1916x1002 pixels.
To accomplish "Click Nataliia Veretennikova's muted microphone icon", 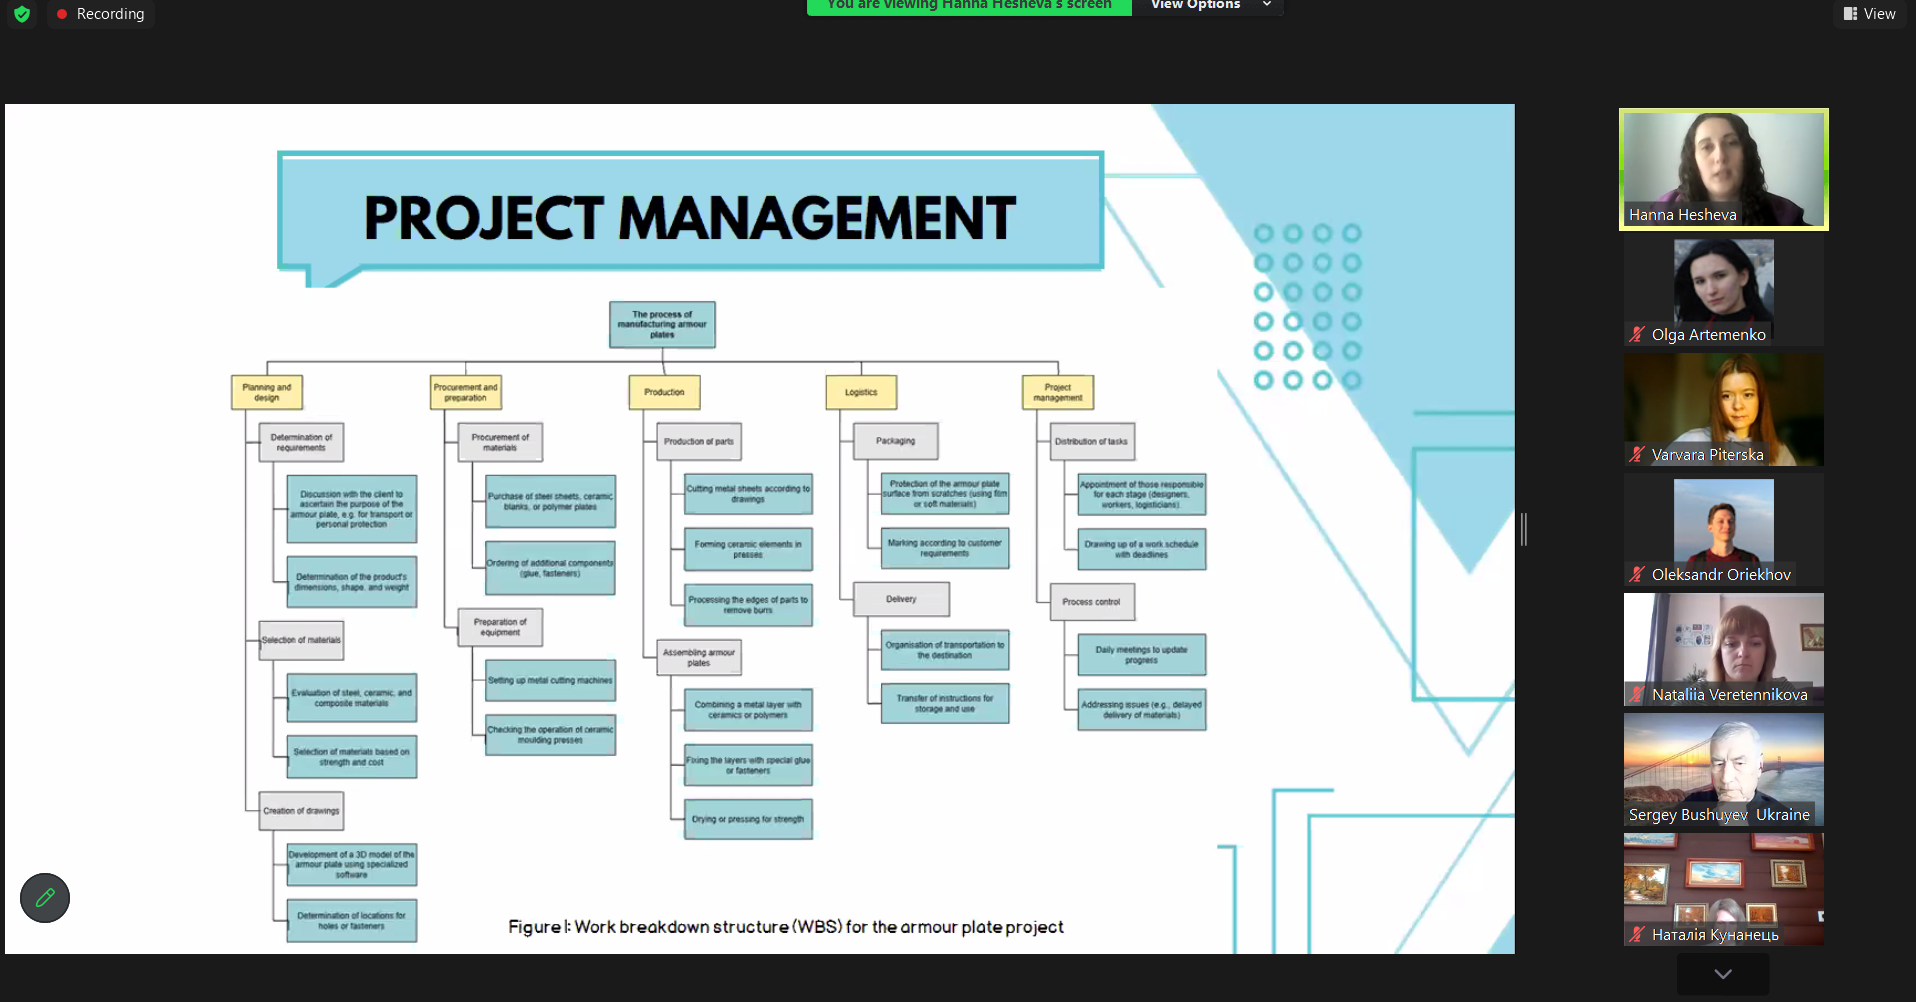I will tap(1637, 695).
